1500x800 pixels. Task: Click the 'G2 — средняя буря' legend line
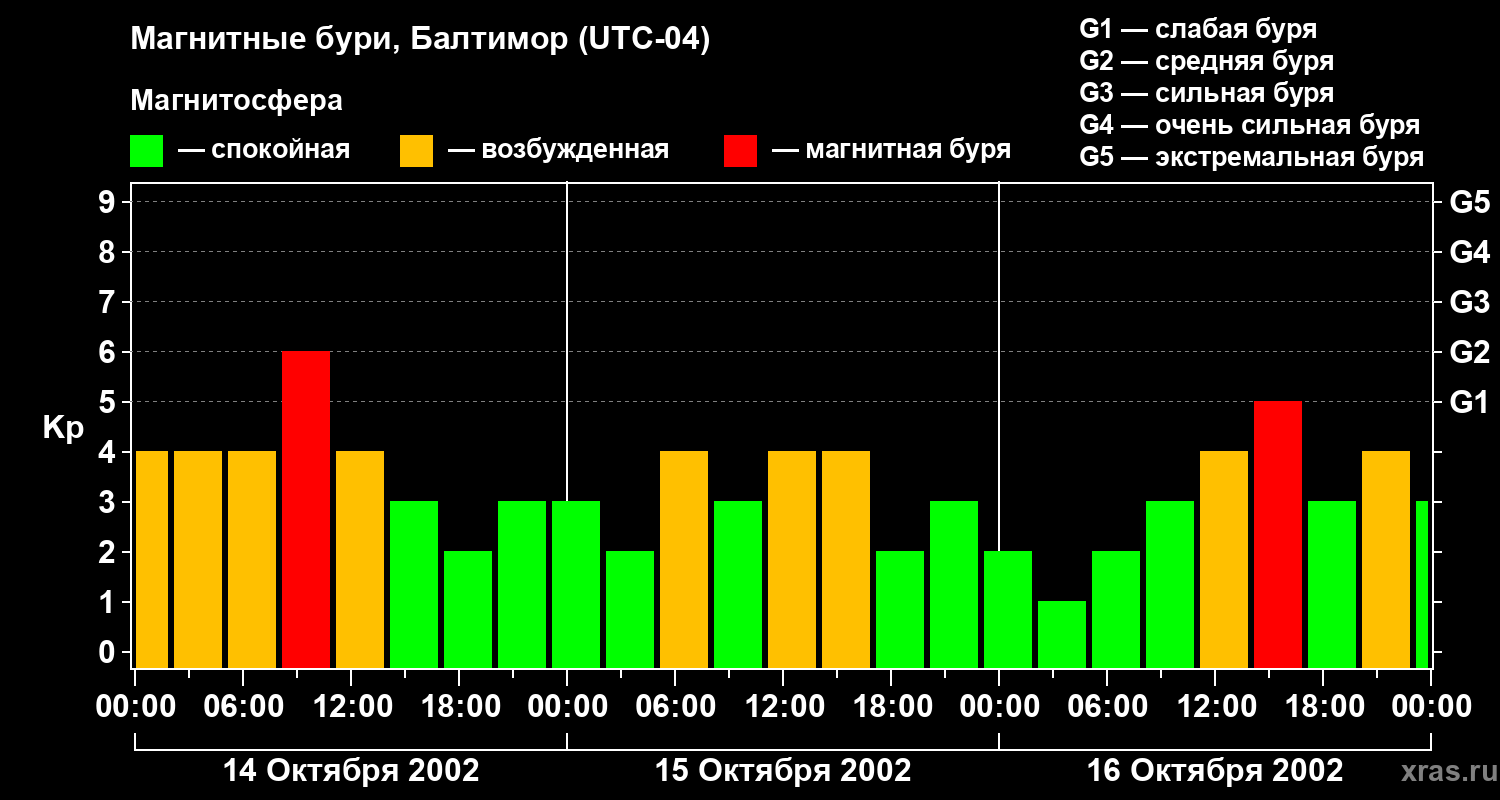tap(1206, 61)
